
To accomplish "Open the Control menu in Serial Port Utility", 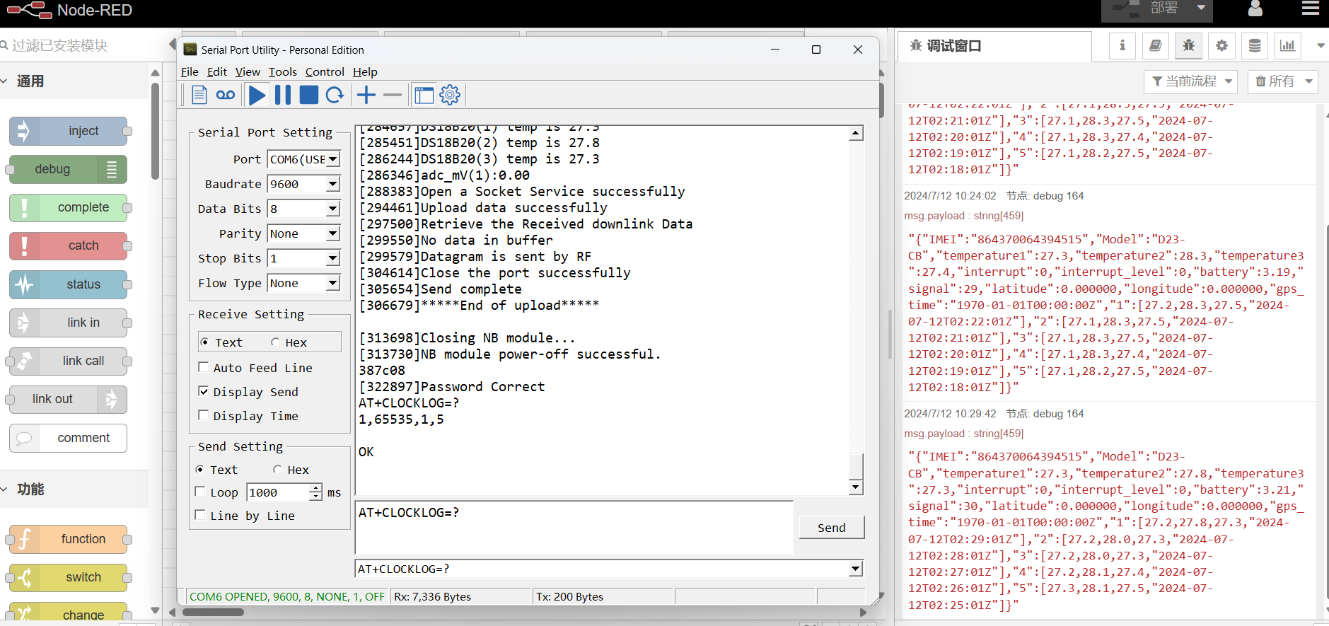I will pyautogui.click(x=325, y=72).
